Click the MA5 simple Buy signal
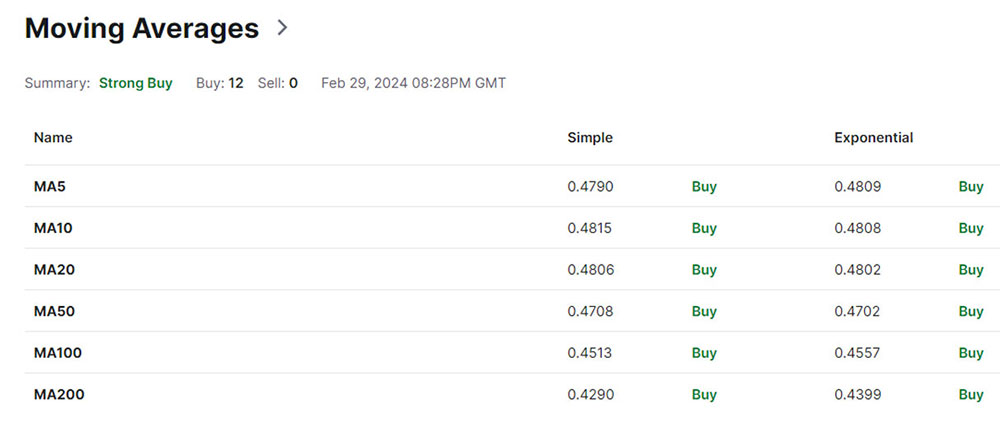1000x440 pixels. (704, 187)
